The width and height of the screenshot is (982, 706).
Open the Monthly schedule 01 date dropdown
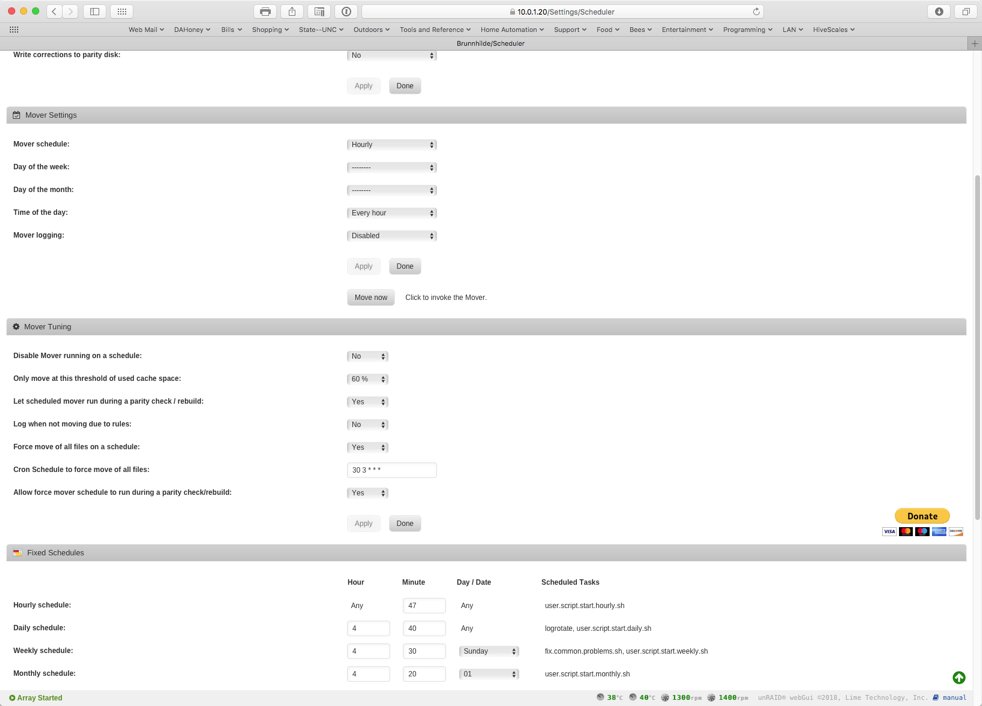pyautogui.click(x=489, y=674)
